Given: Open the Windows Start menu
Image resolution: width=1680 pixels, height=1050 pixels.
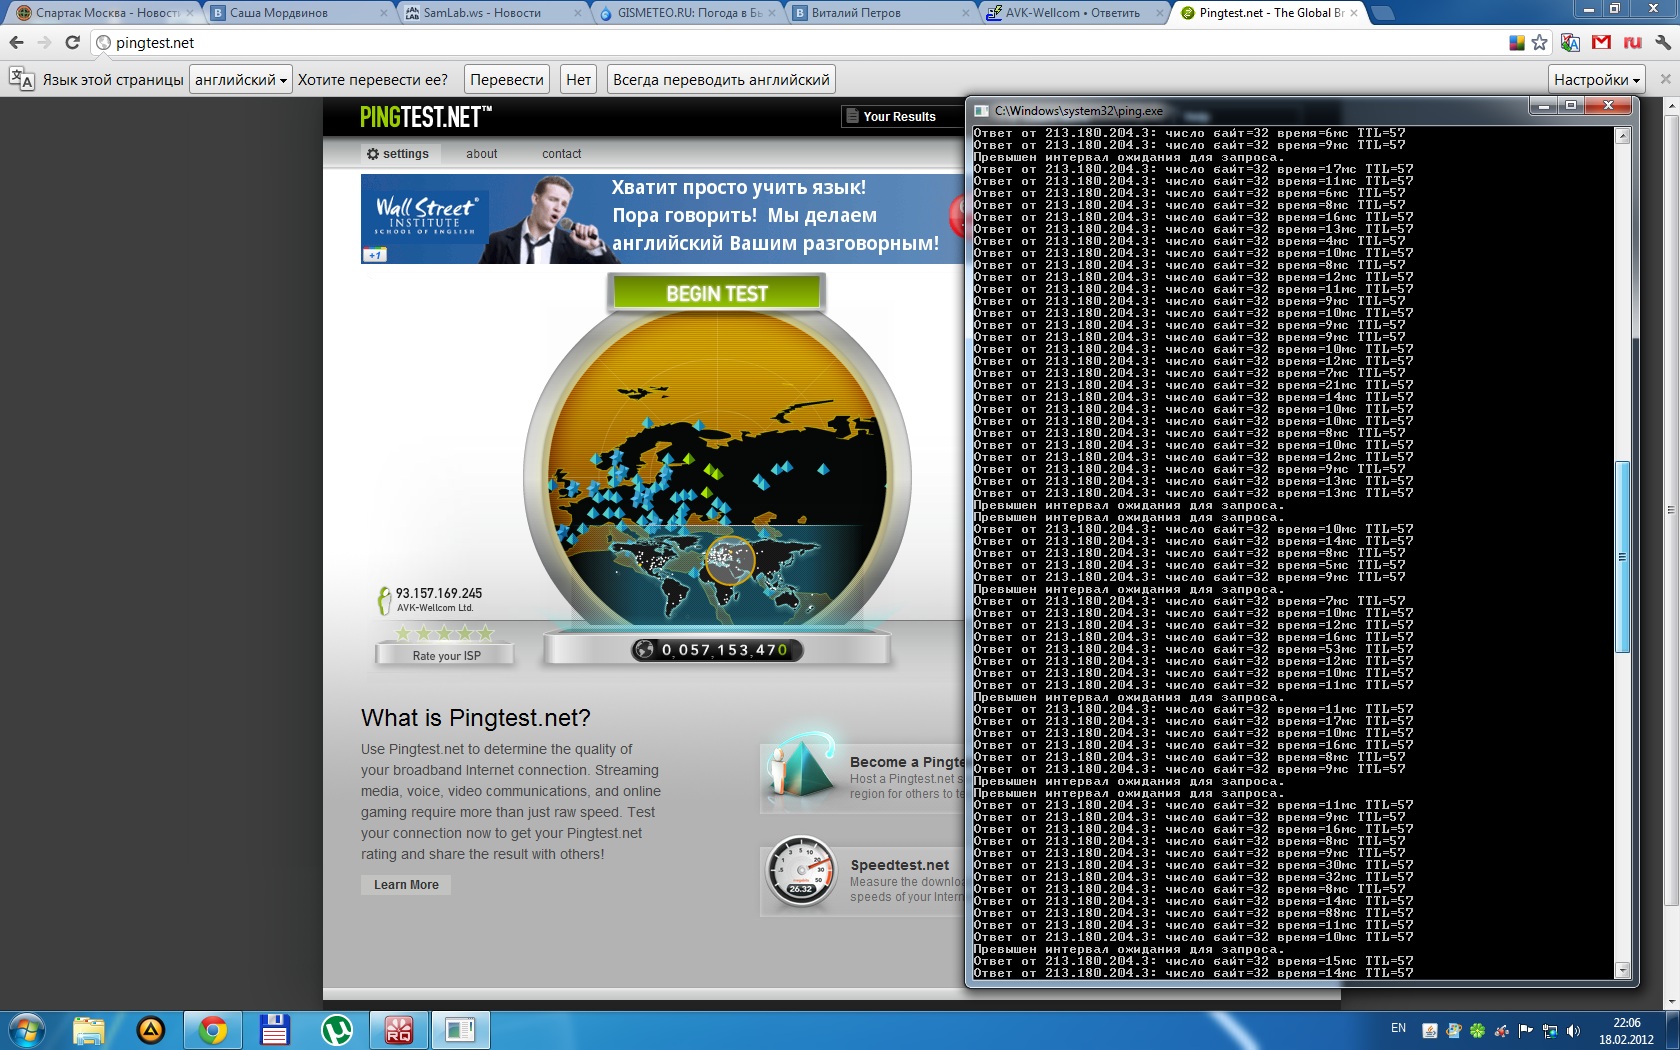Looking at the screenshot, I should tap(26, 1030).
